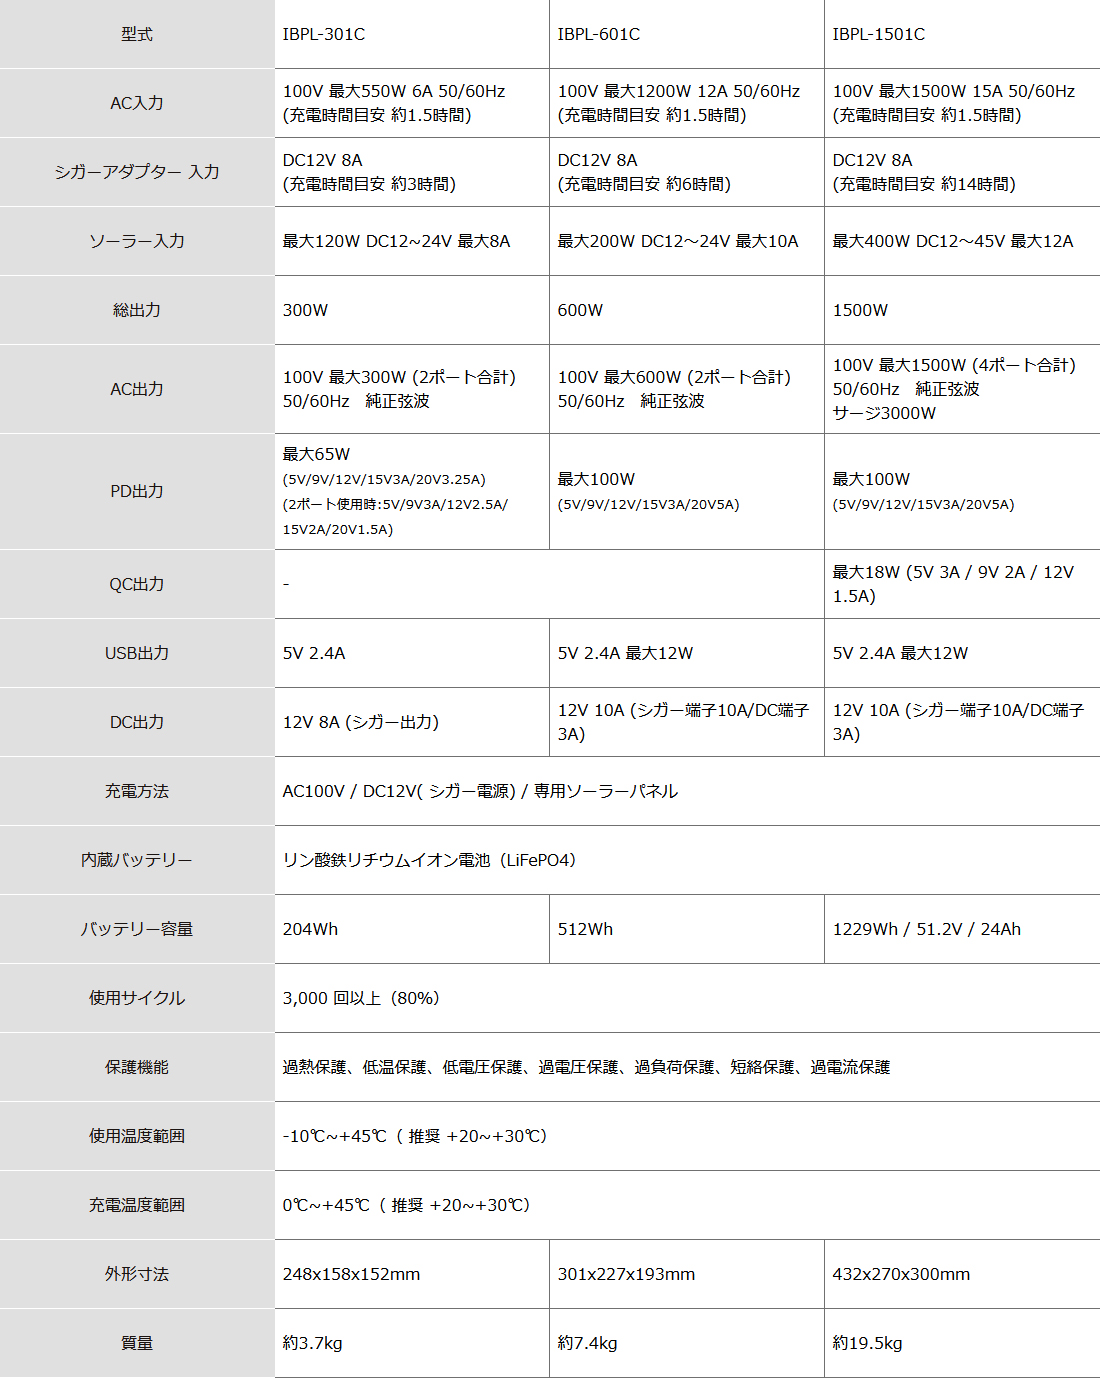Click the 保護機能 row label
Screen dimensions: 1100x1378
click(x=137, y=1067)
